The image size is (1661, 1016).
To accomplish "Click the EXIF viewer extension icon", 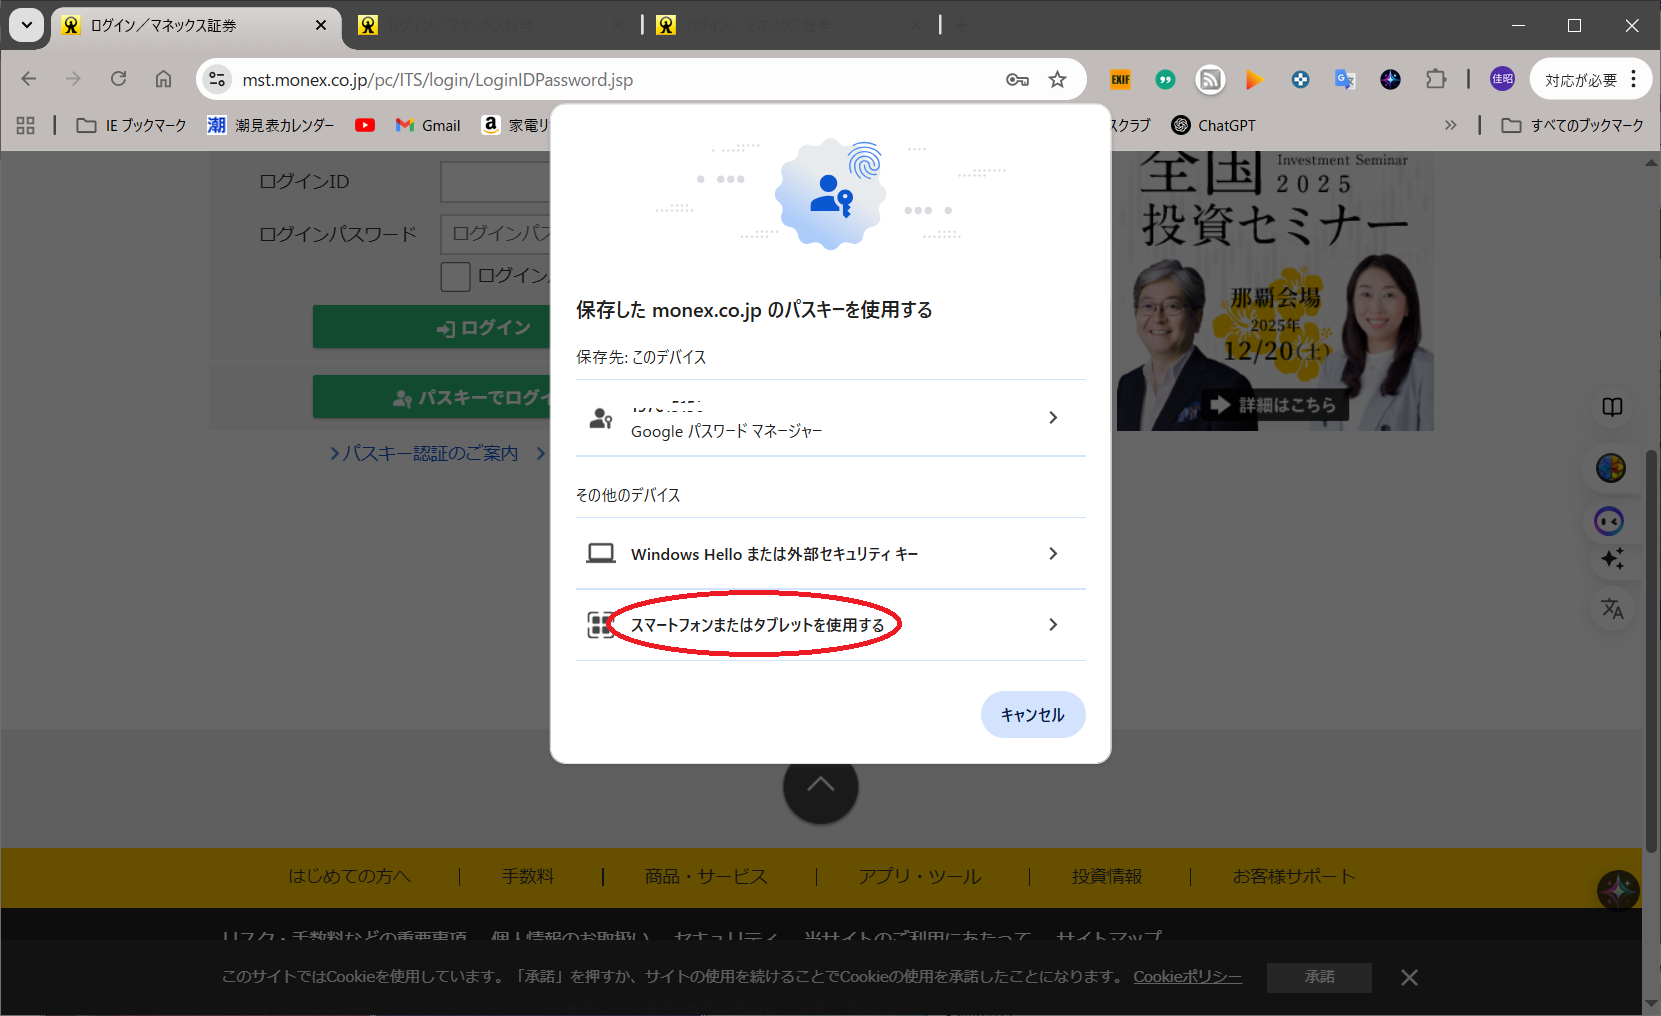I will click(x=1120, y=79).
